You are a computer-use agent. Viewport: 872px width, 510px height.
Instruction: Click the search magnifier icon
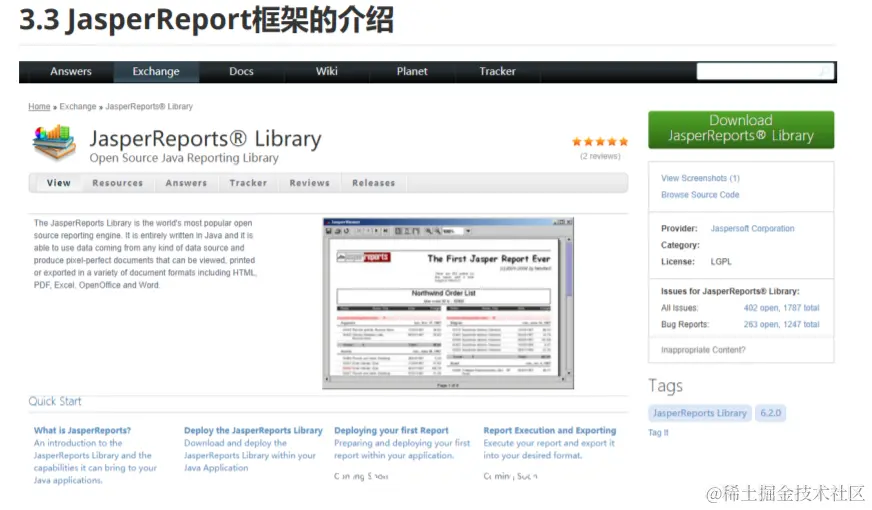[826, 71]
